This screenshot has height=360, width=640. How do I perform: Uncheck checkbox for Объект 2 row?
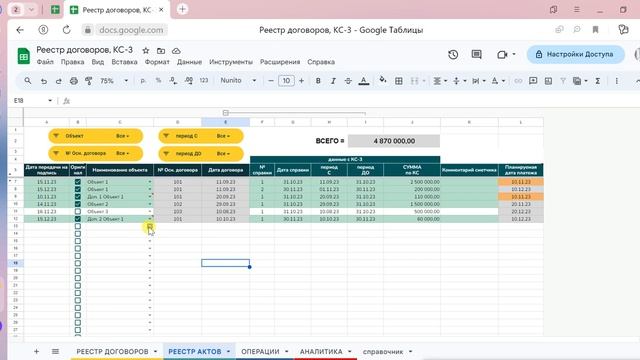click(x=78, y=204)
